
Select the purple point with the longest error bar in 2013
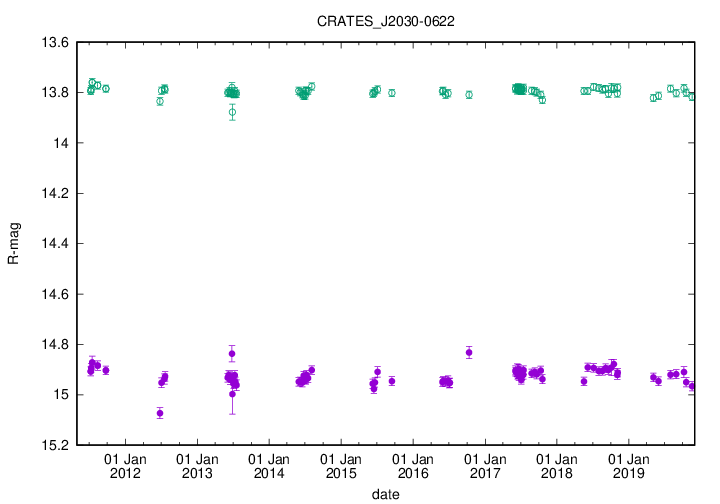(x=232, y=394)
